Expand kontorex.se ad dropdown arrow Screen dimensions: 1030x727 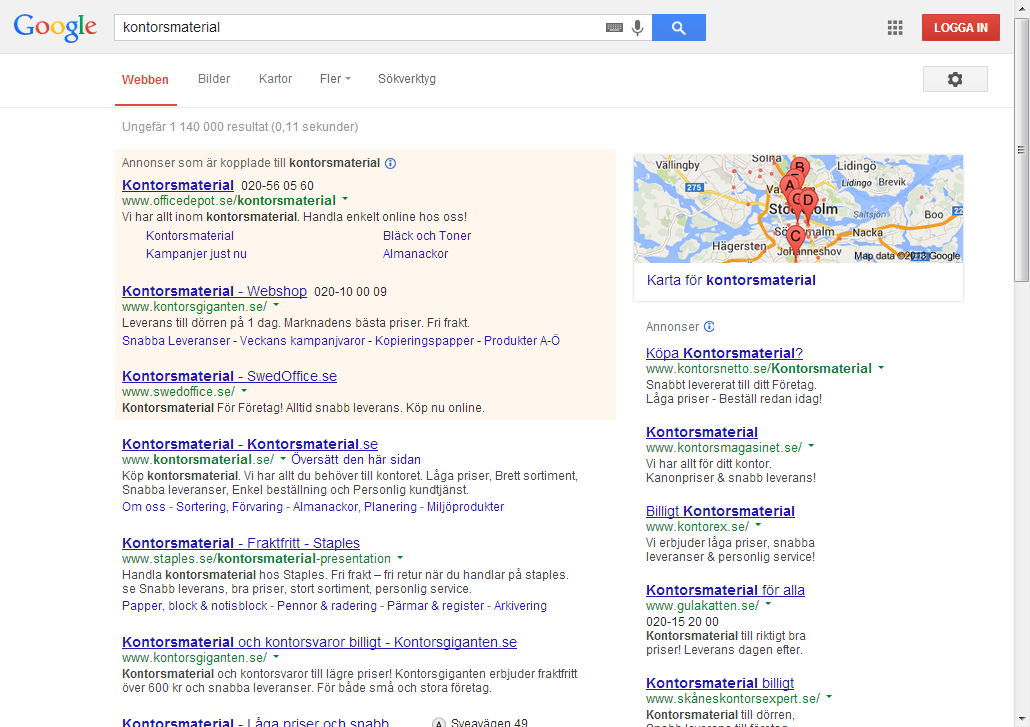pyautogui.click(x=758, y=525)
